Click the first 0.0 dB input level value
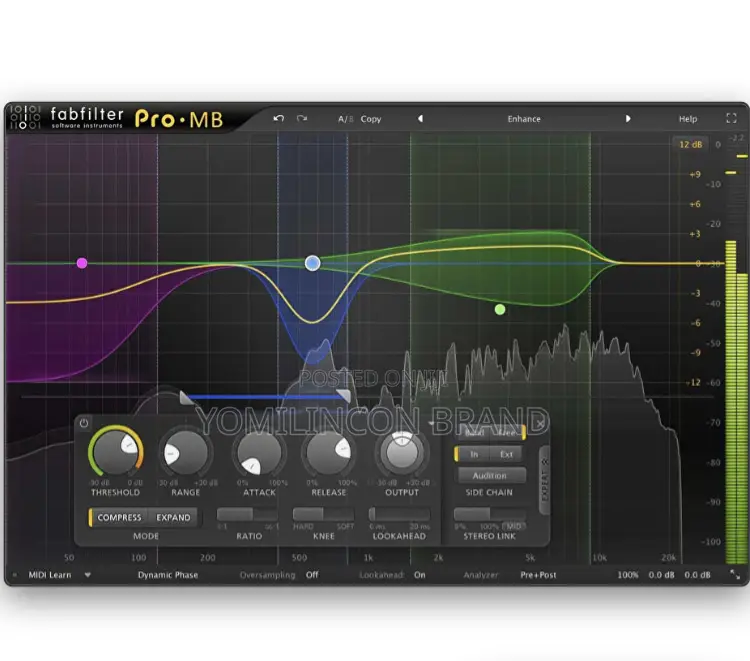750x661 pixels. 661,575
